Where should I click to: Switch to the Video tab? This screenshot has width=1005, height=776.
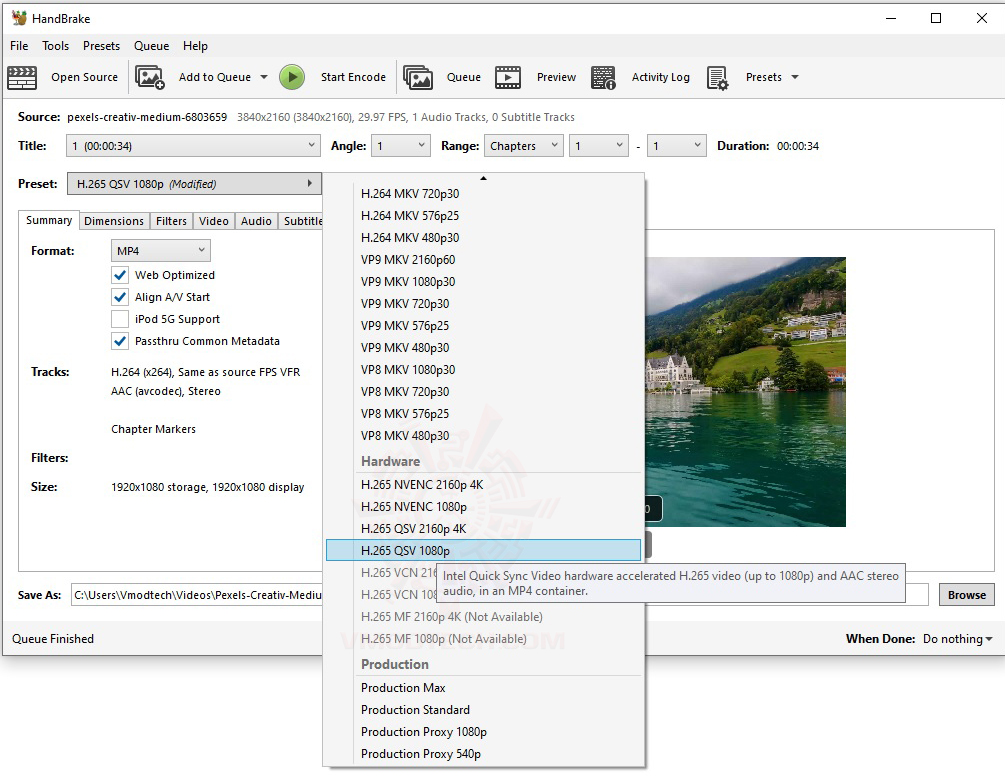coord(213,221)
